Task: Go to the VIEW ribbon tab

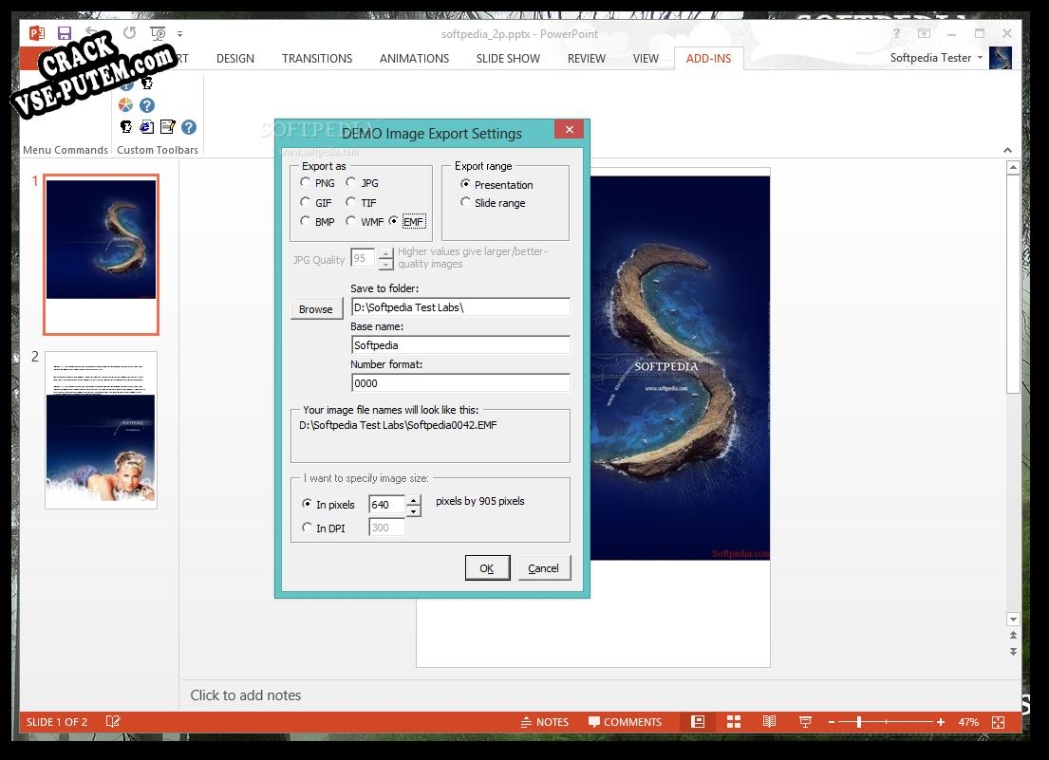Action: (x=646, y=59)
